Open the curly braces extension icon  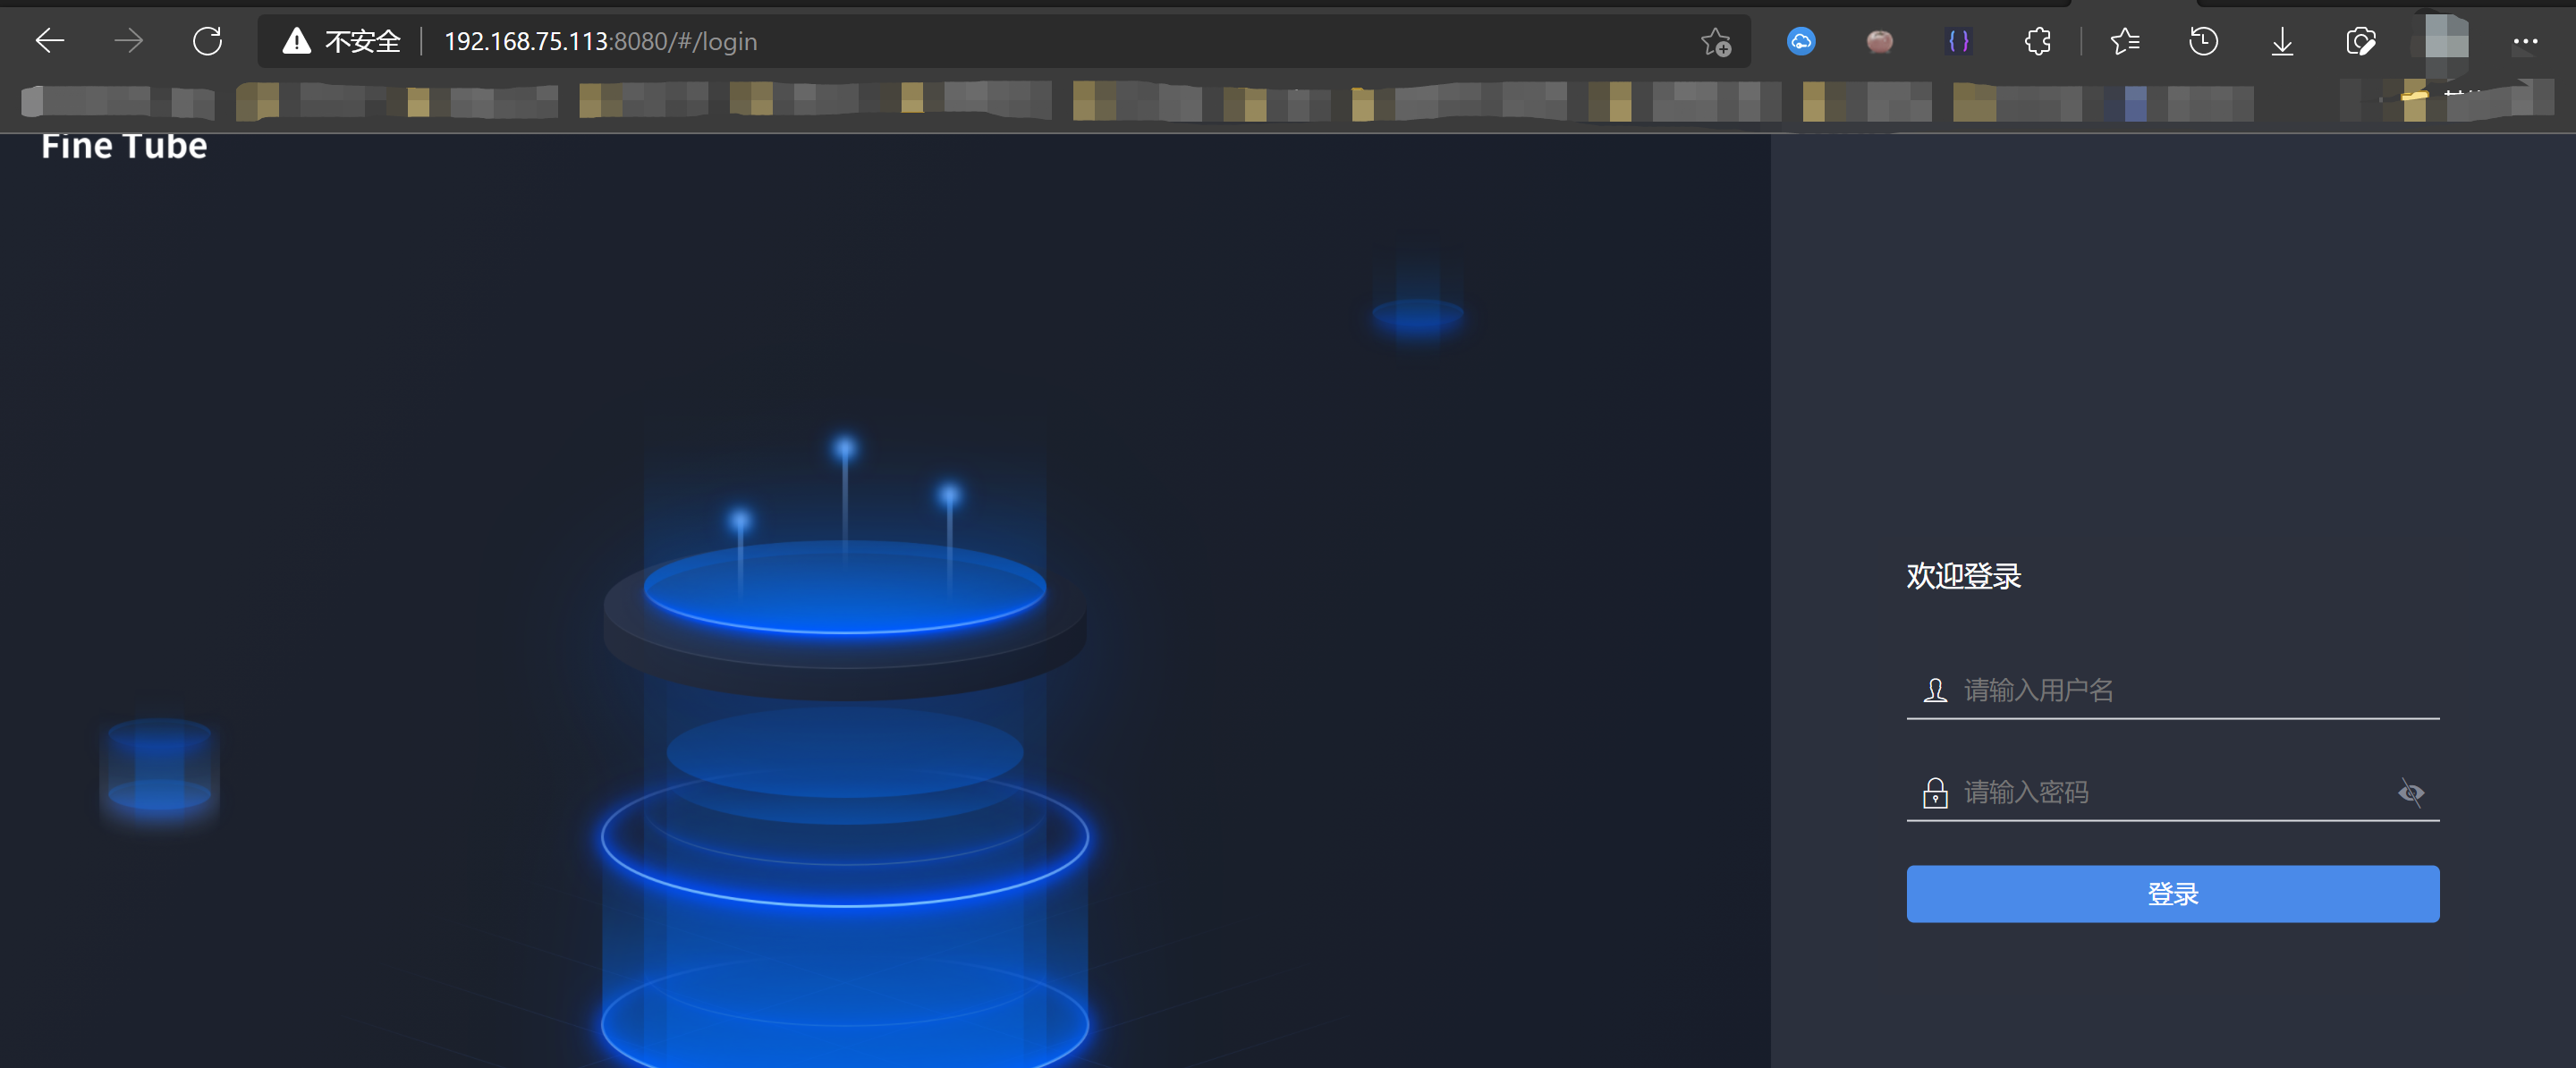point(1958,41)
